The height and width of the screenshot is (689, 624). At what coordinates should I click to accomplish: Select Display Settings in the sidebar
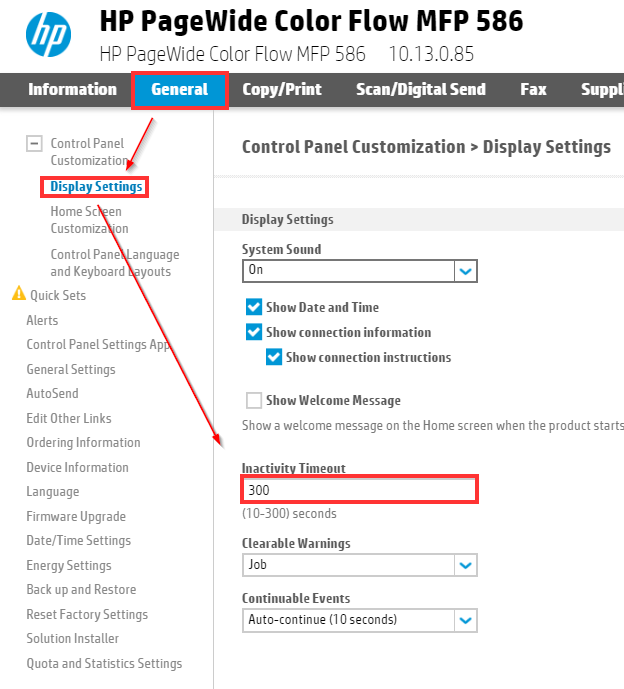pos(96,187)
